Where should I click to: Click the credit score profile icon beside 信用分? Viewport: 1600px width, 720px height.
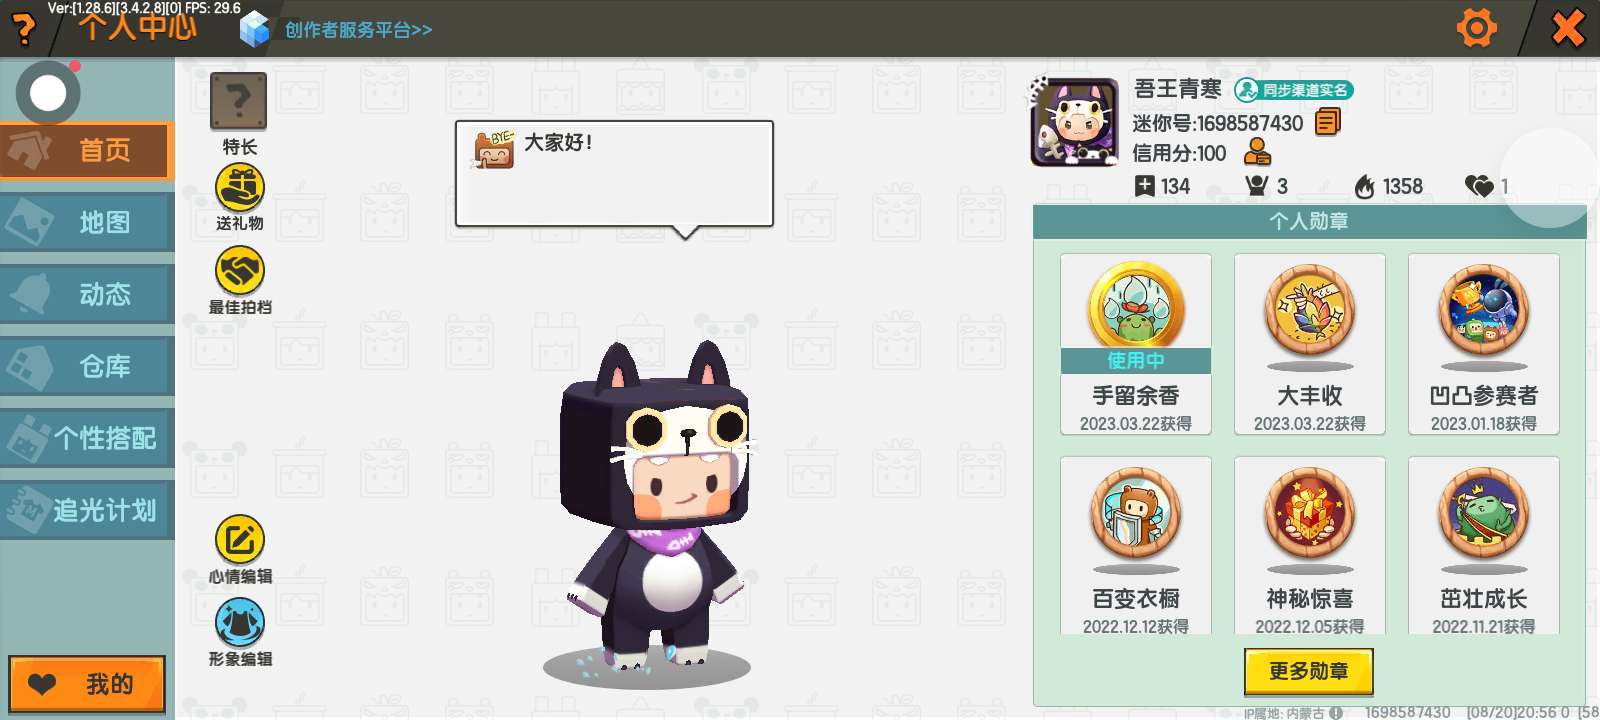click(x=1257, y=152)
